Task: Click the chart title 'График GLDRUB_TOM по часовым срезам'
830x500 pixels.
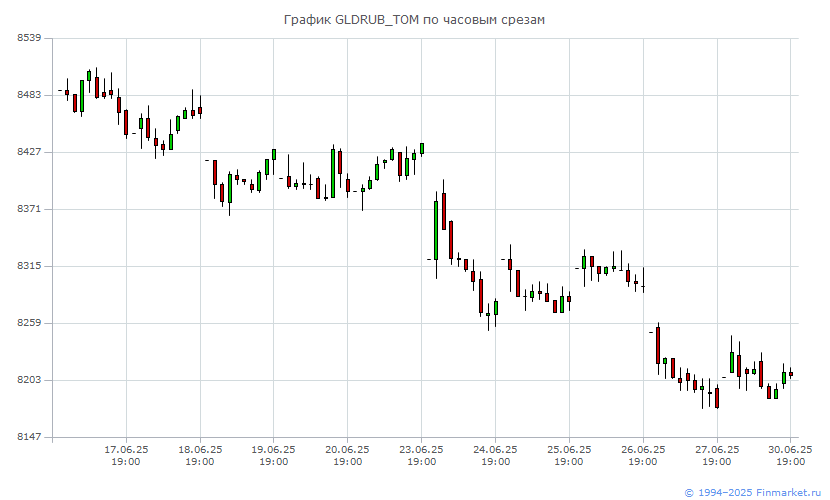Action: pos(414,20)
